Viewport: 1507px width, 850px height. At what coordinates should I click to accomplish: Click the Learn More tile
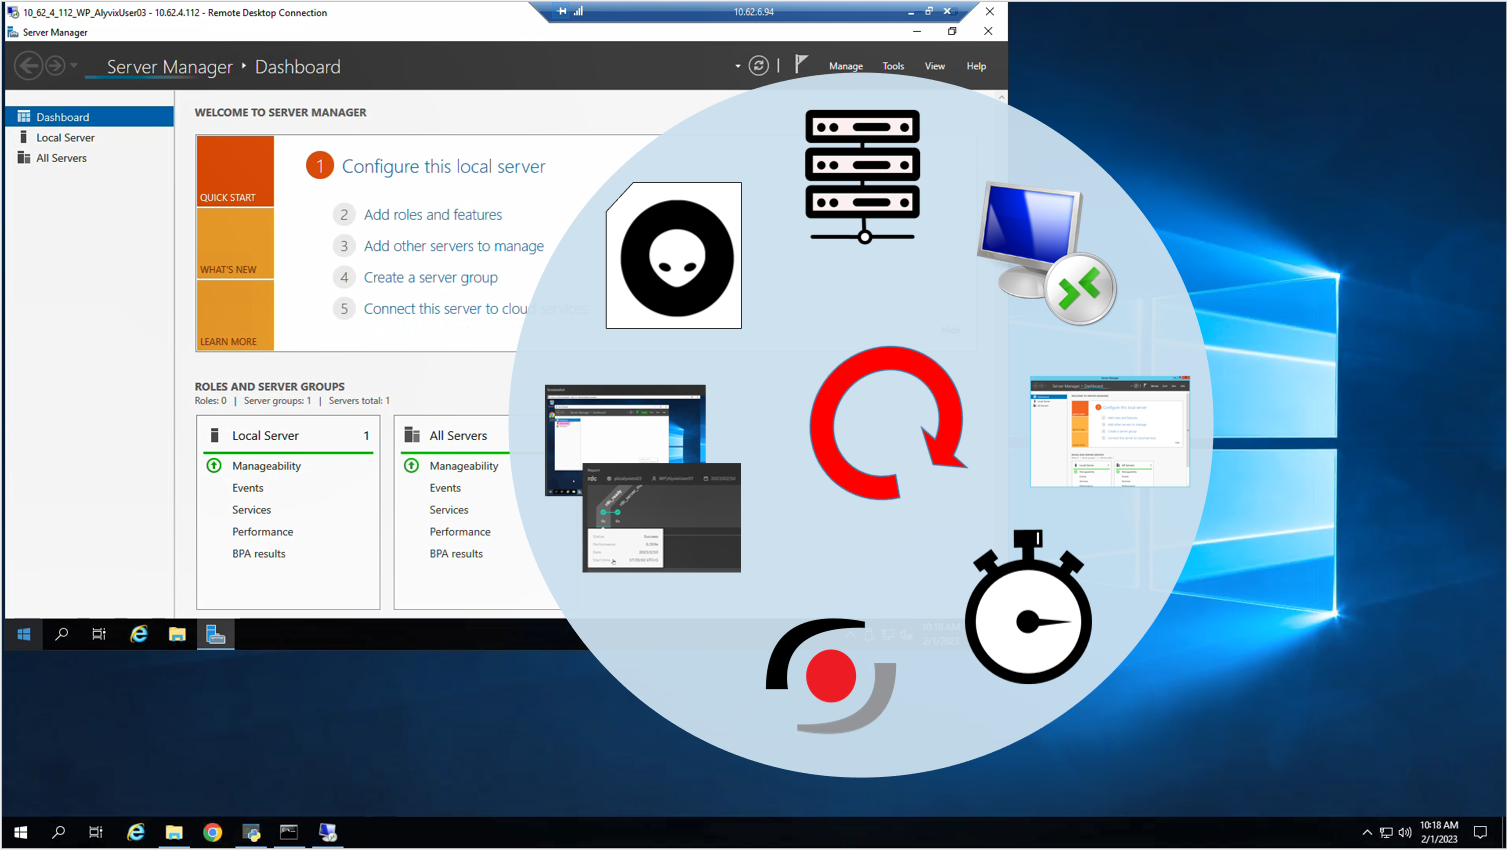[235, 315]
